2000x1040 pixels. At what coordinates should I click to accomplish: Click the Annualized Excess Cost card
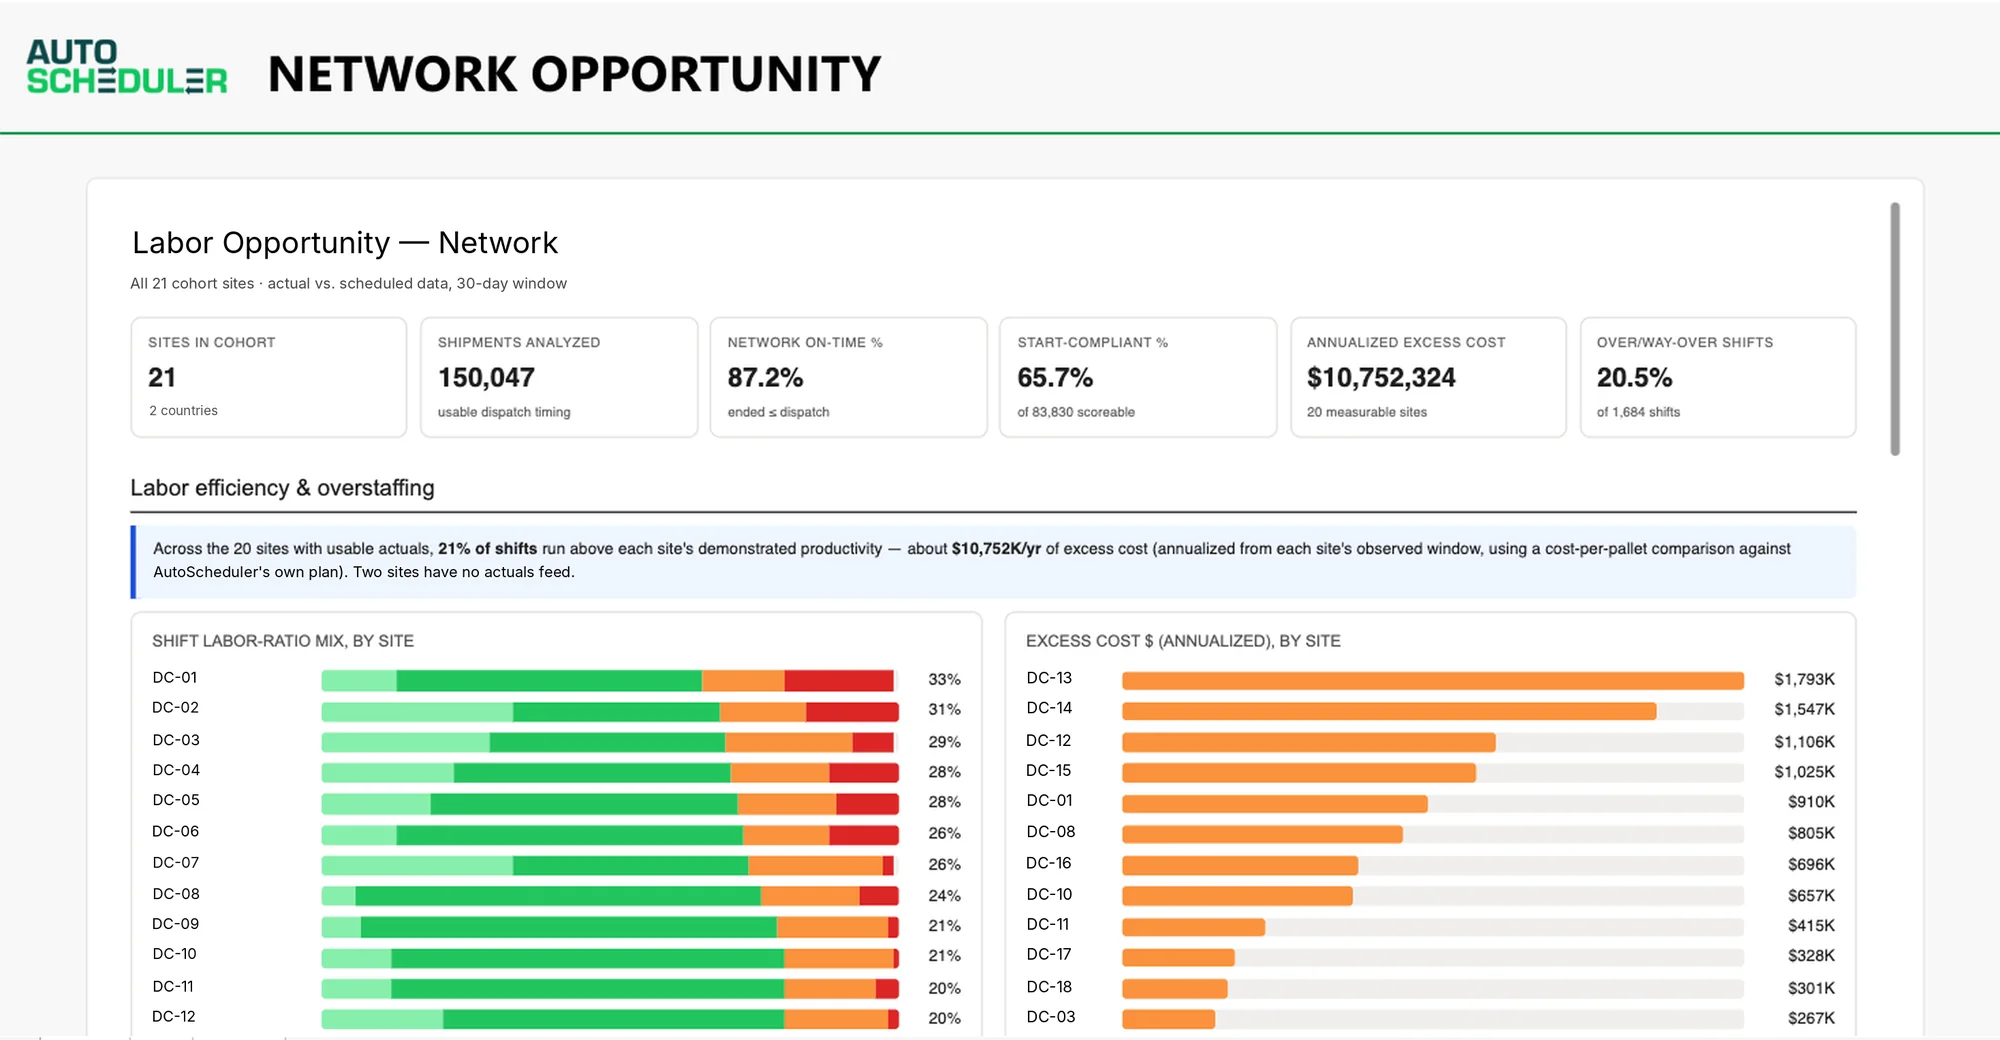[x=1428, y=377]
